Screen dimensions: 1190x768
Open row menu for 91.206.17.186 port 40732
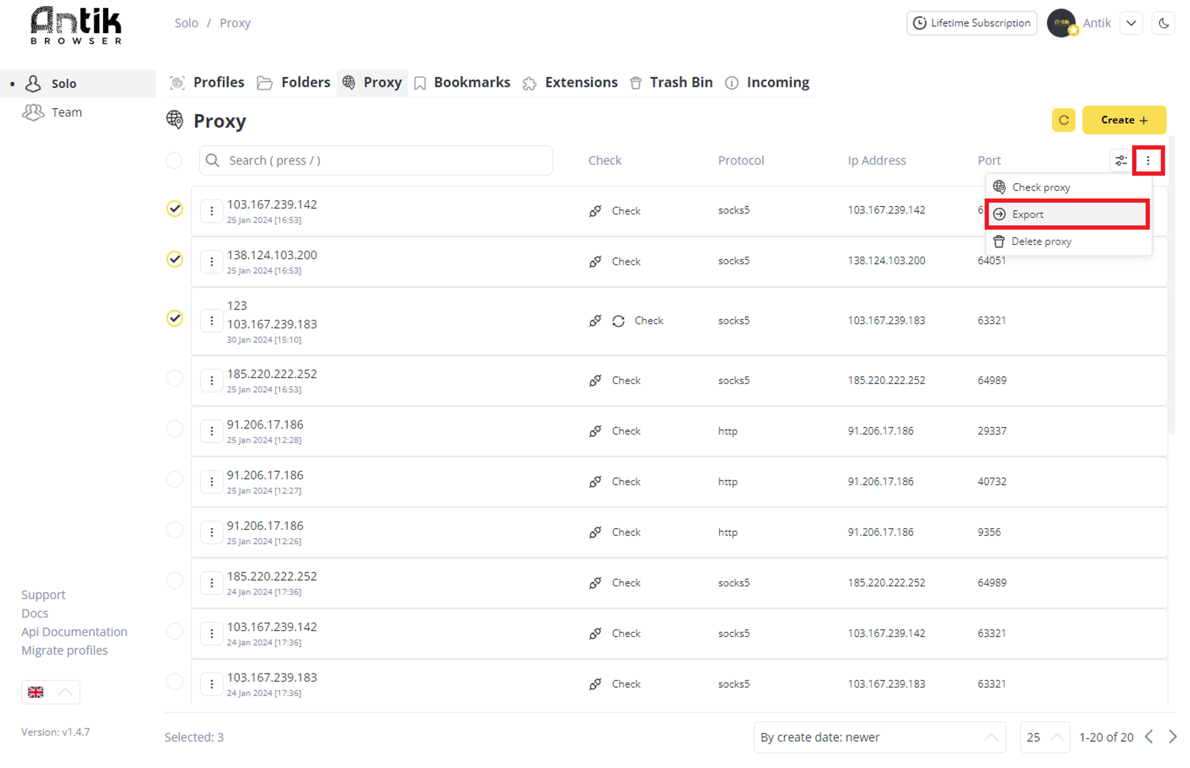[x=212, y=482]
